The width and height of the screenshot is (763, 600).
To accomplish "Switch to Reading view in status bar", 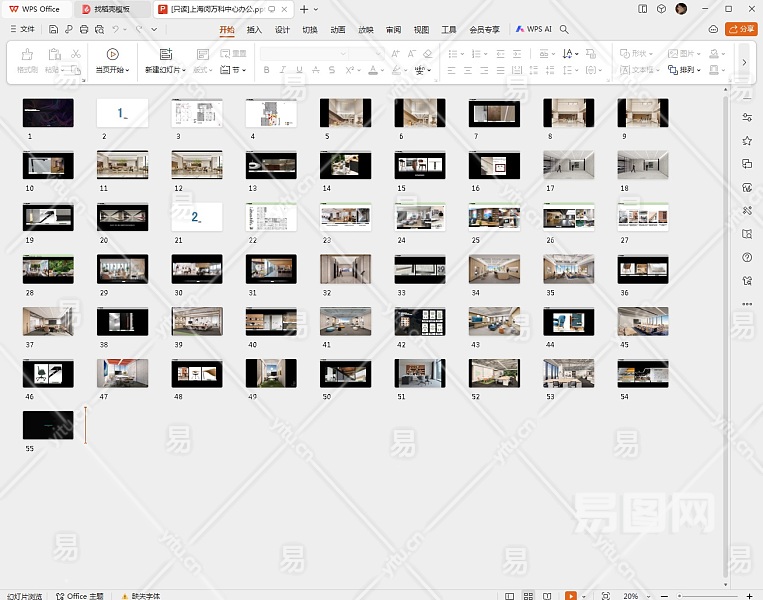I will coord(546,595).
